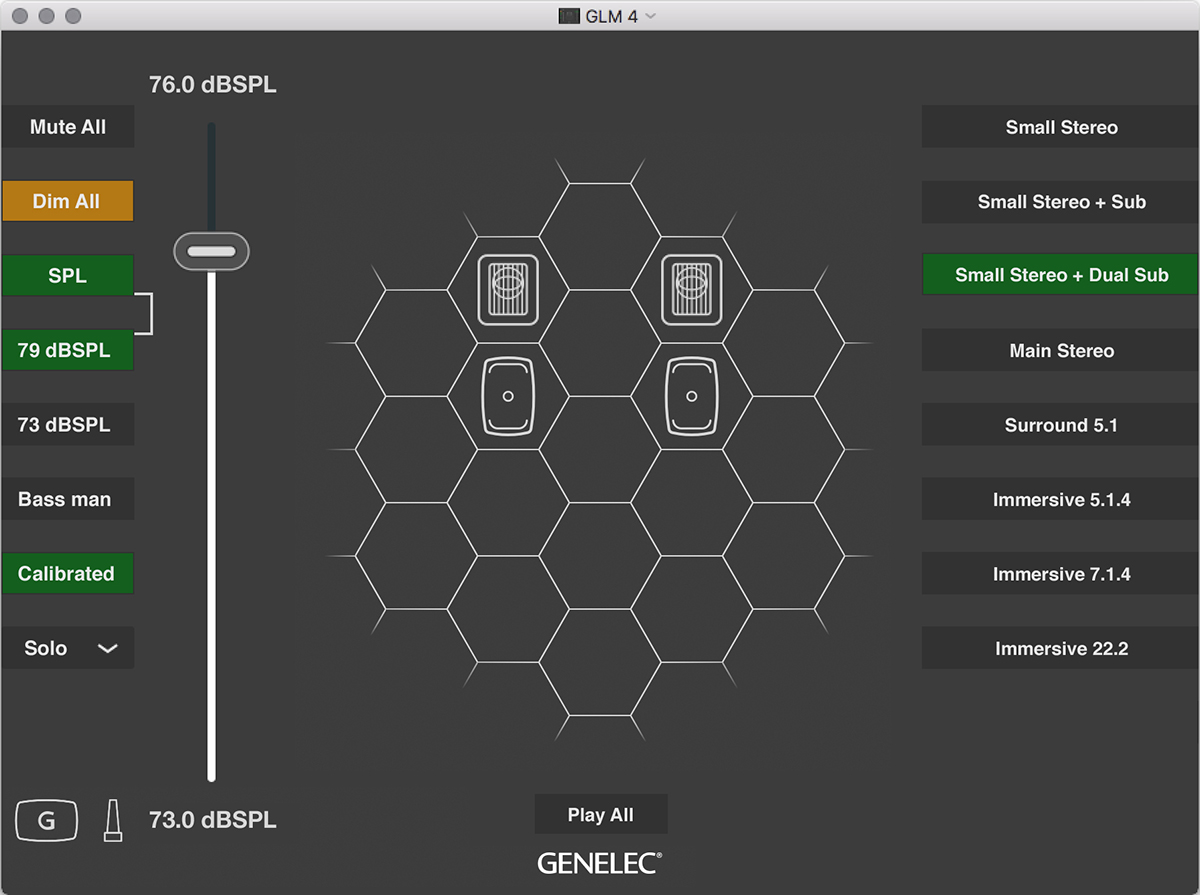Switch to Main Stereo group
The image size is (1200, 895).
coord(1061,350)
